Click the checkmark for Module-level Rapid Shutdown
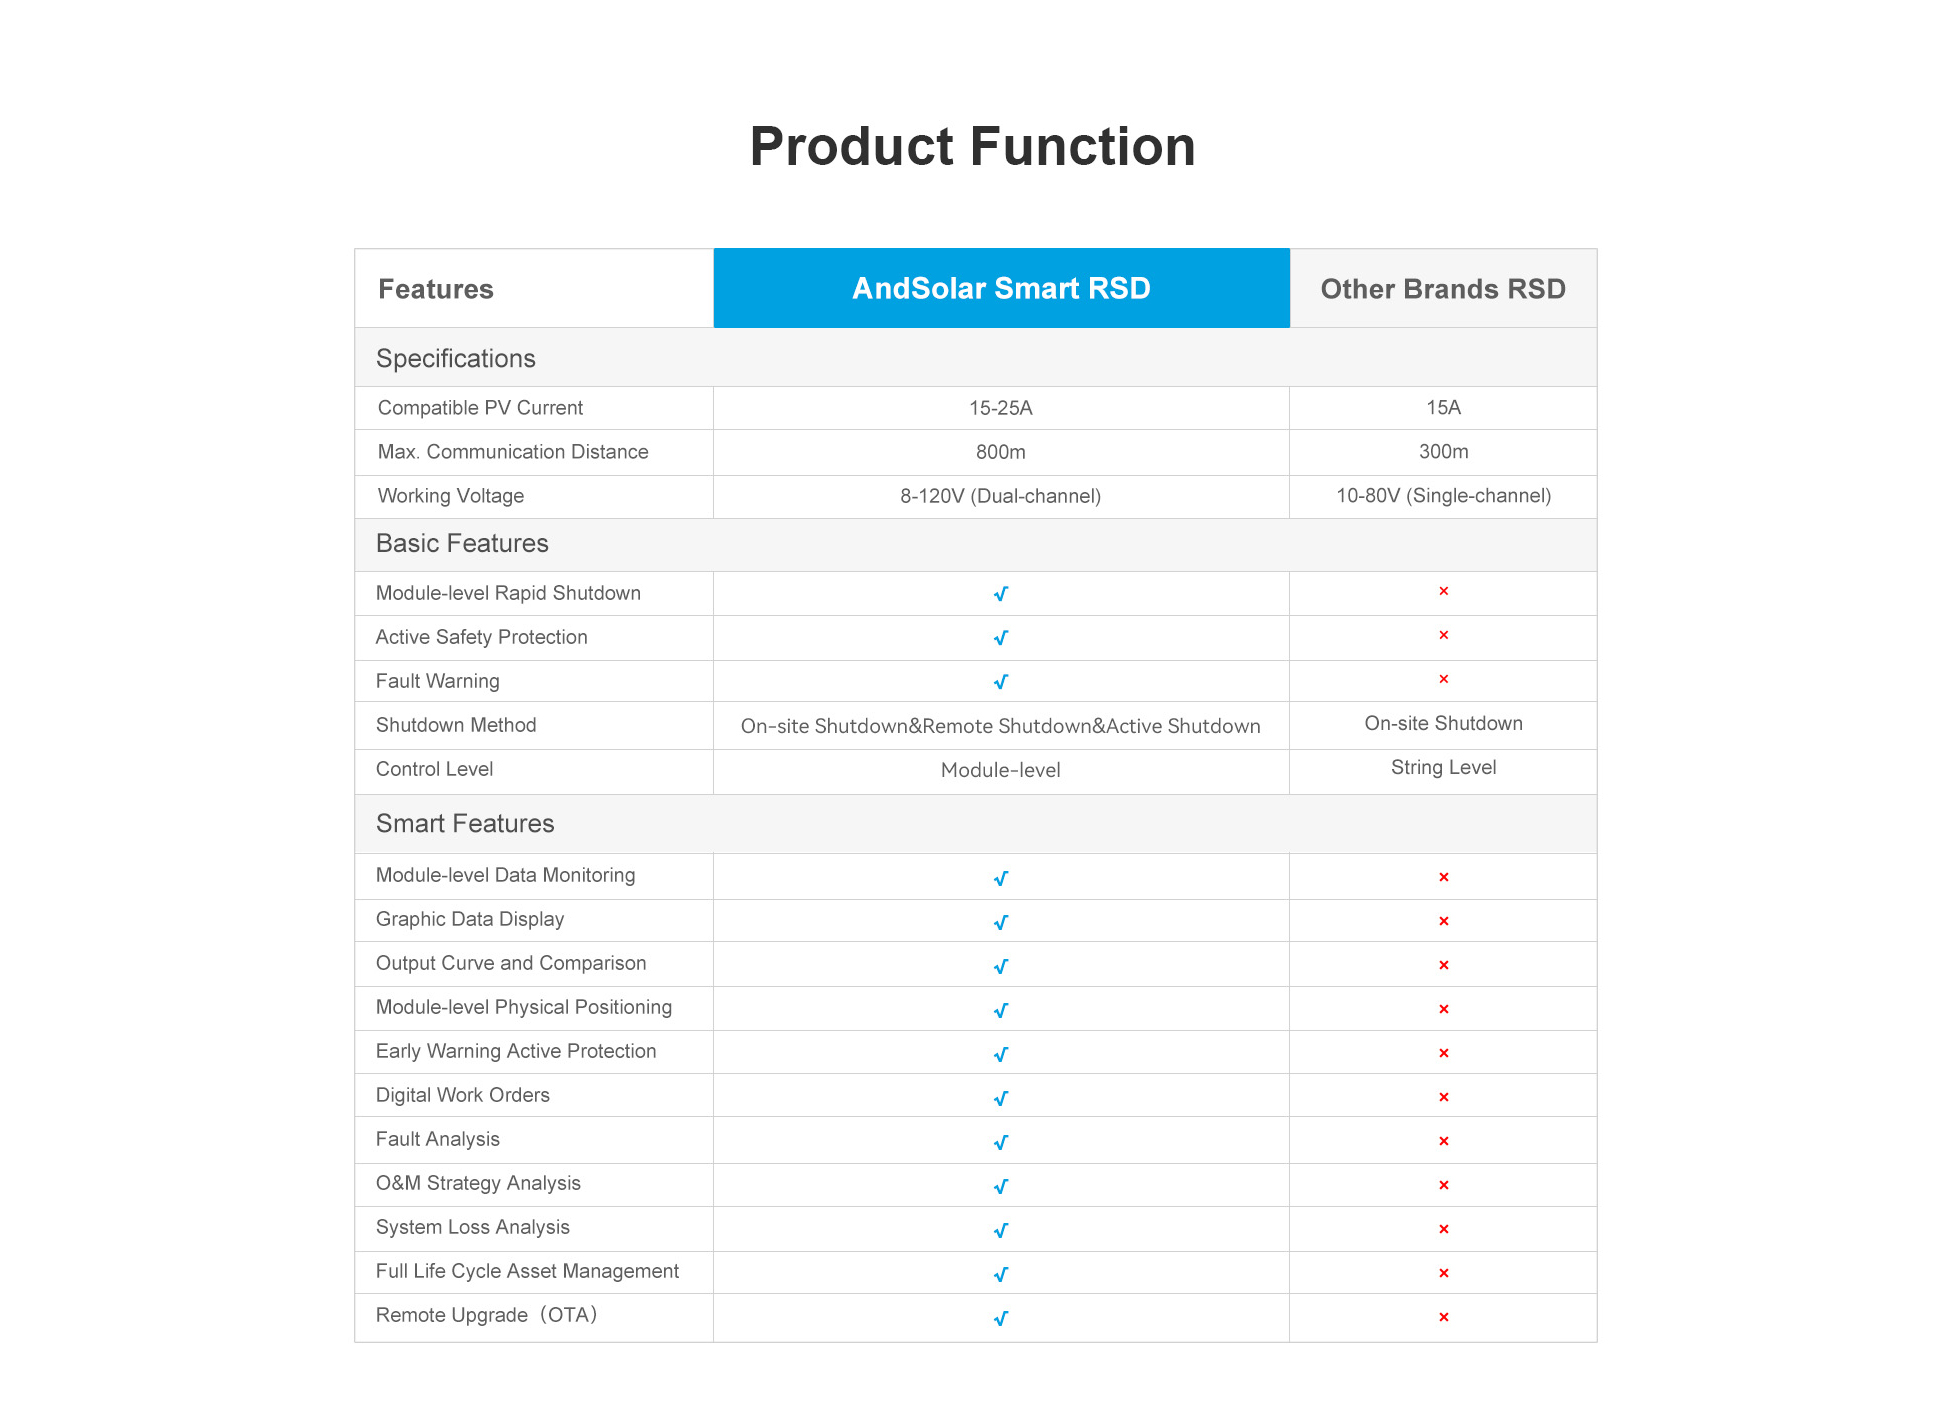 pos(1000,594)
